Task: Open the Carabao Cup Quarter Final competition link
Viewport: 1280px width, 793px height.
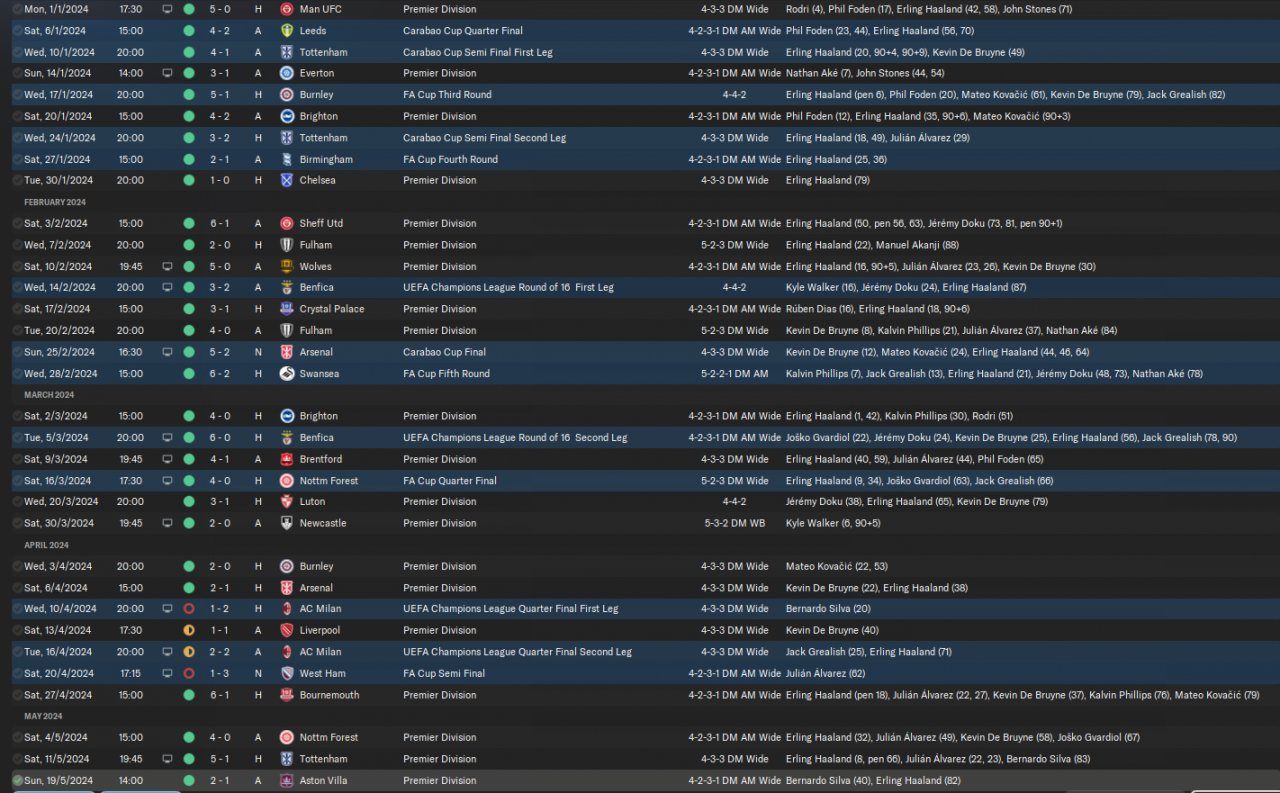Action: pos(463,31)
